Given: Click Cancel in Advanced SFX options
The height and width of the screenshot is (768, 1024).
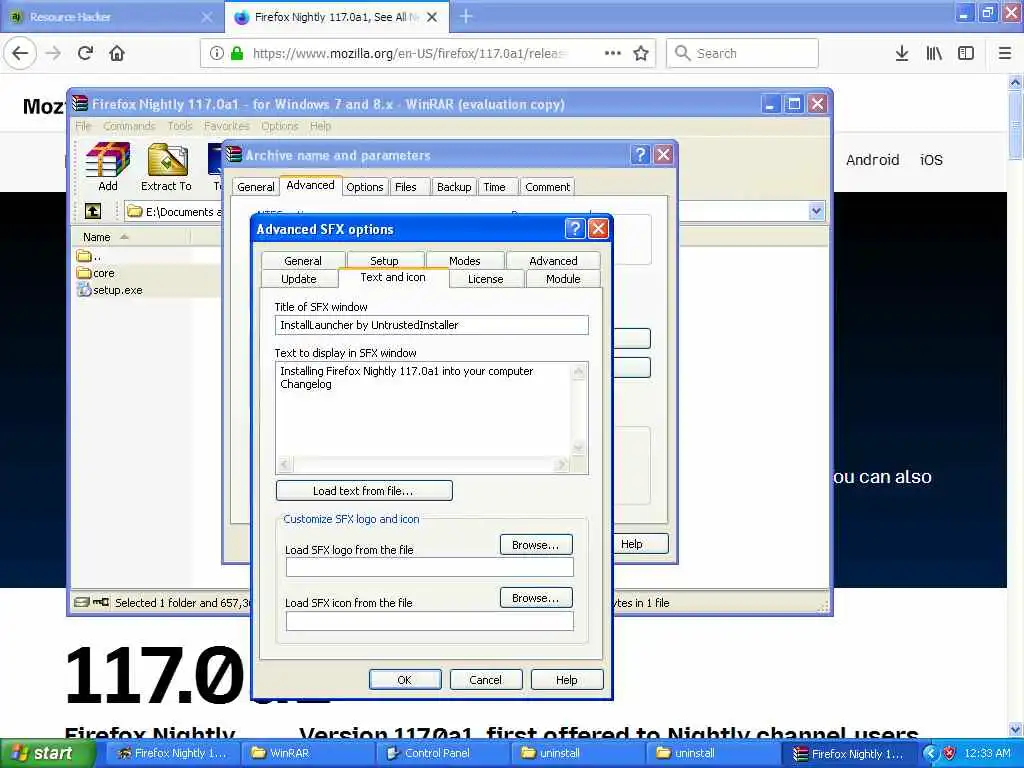Looking at the screenshot, I should point(486,680).
